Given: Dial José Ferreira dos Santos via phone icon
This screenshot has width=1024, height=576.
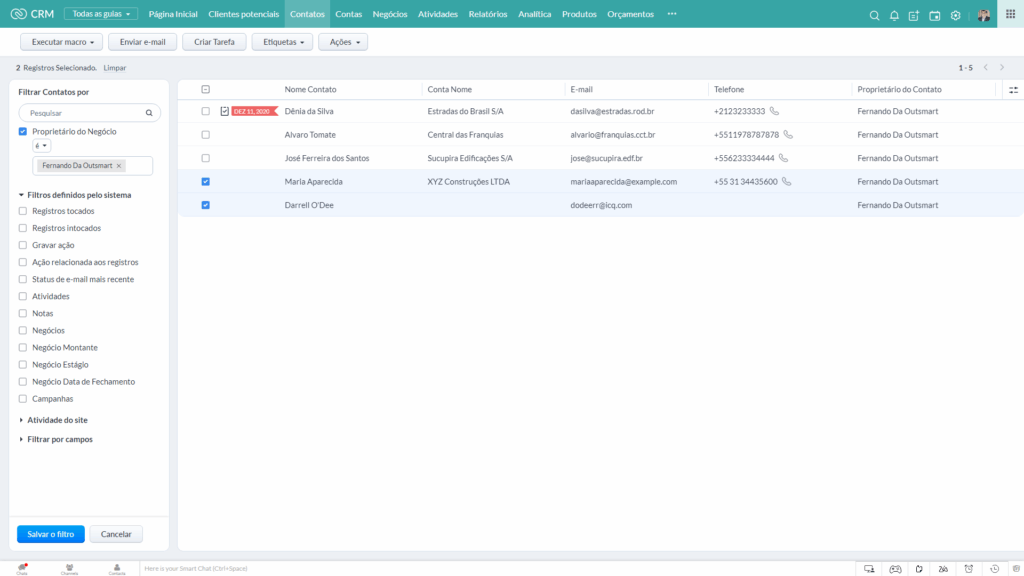Looking at the screenshot, I should pyautogui.click(x=783, y=158).
